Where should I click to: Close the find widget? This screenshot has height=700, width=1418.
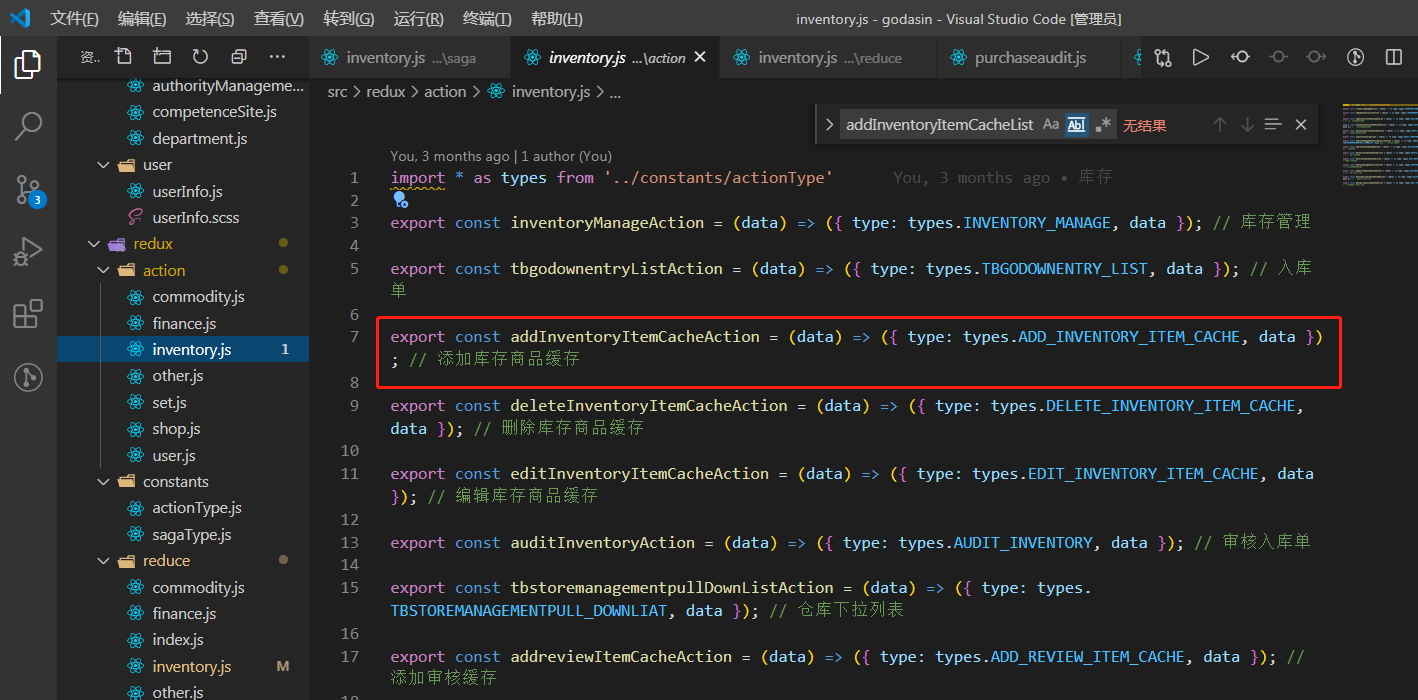tap(1301, 125)
